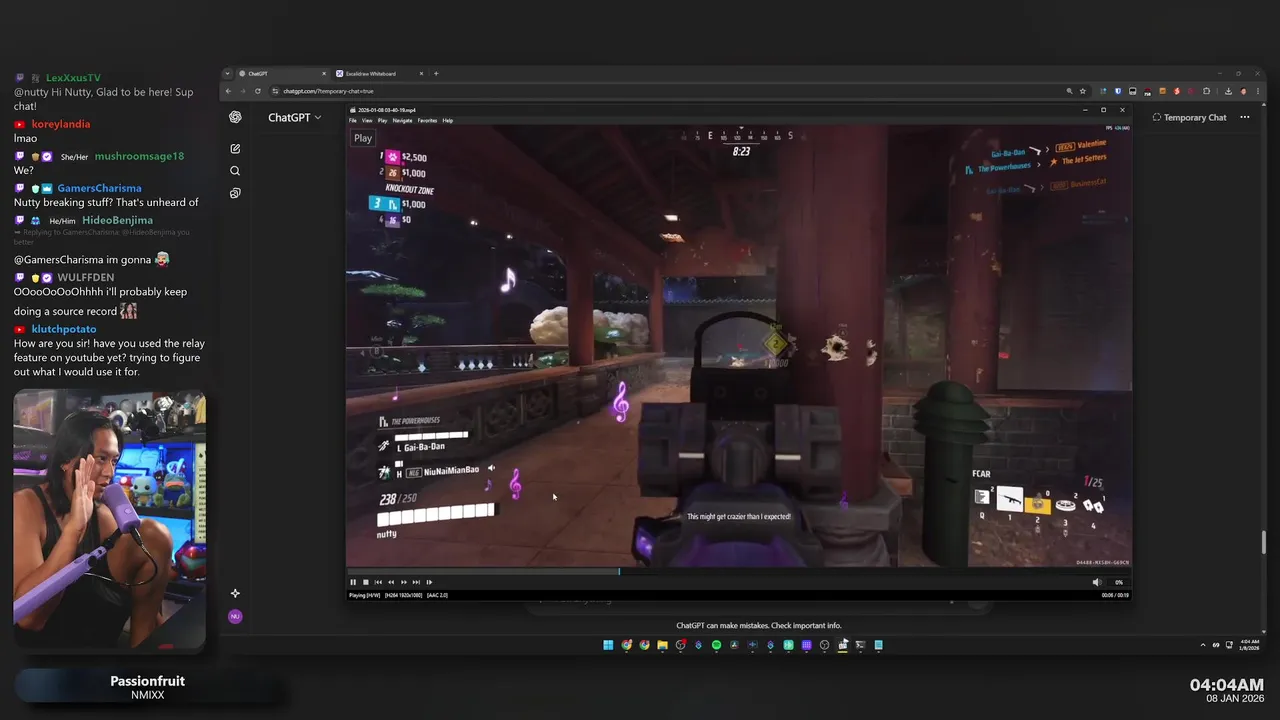The height and width of the screenshot is (720, 1280).
Task: Open Chrome tab search chevron
Action: (x=228, y=73)
